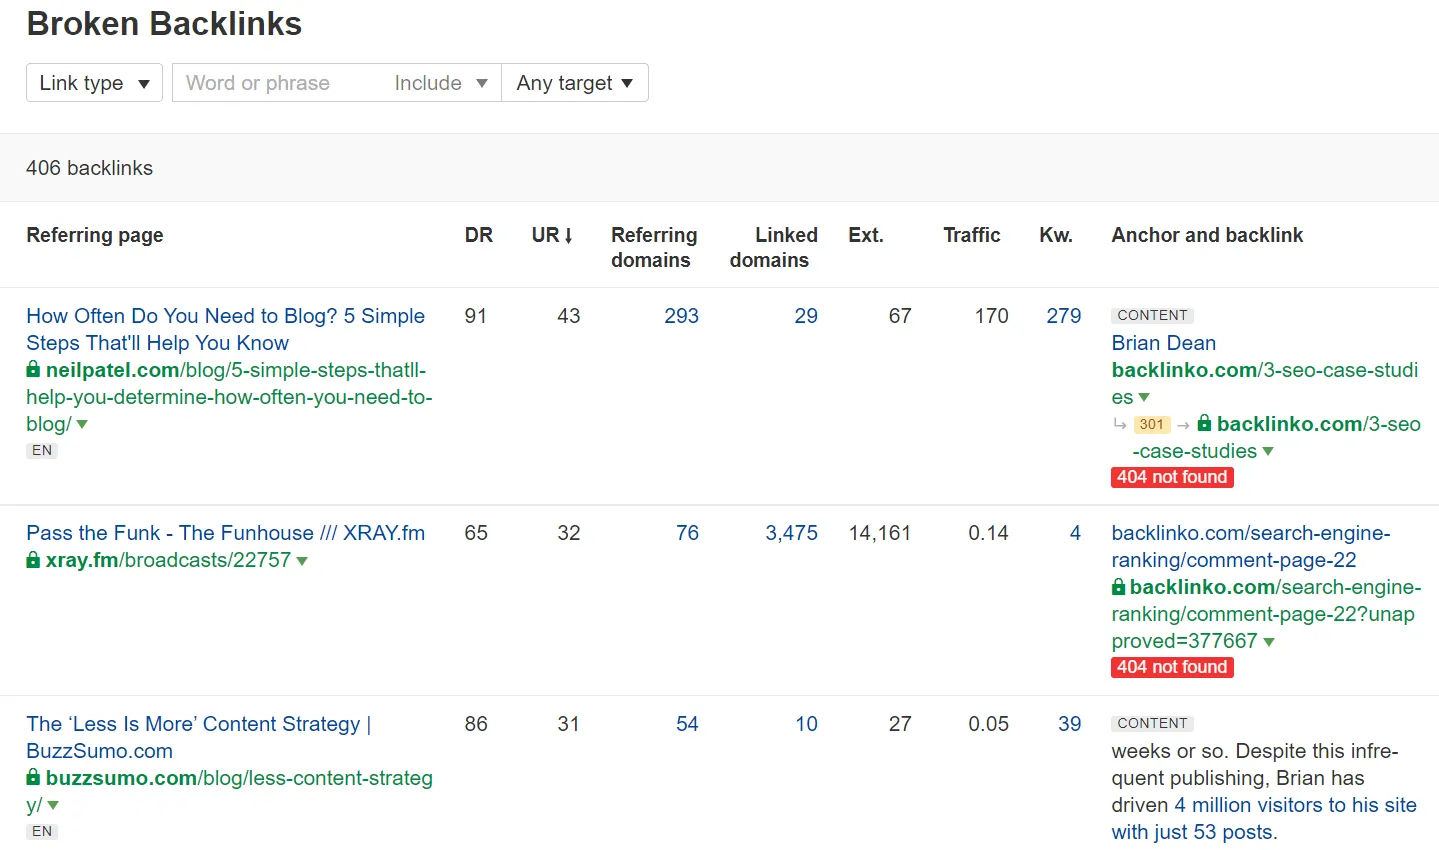Screen dimensions: 1439x850
Task: Click the 293 referring domains number
Action: click(681, 316)
